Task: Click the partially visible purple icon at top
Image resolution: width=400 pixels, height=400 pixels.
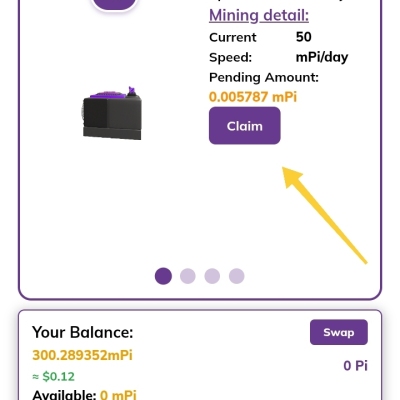Action: pos(114,5)
